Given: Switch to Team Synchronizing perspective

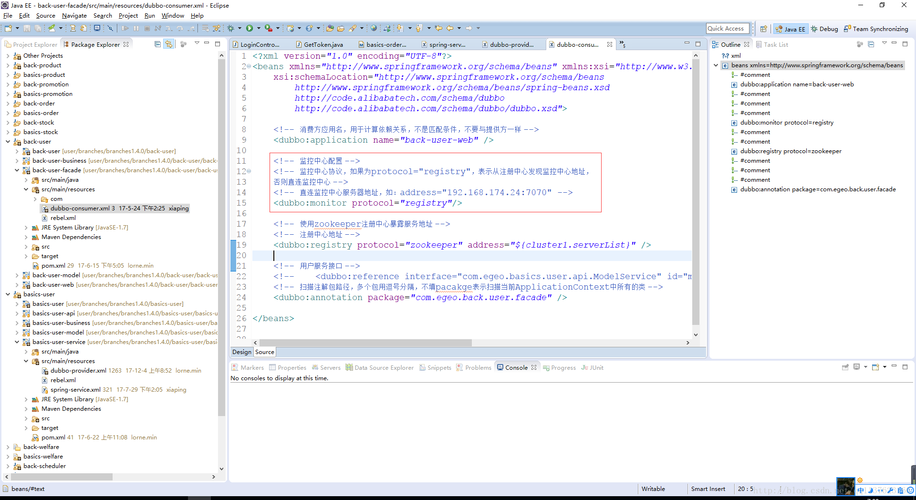Looking at the screenshot, I should [x=876, y=29].
